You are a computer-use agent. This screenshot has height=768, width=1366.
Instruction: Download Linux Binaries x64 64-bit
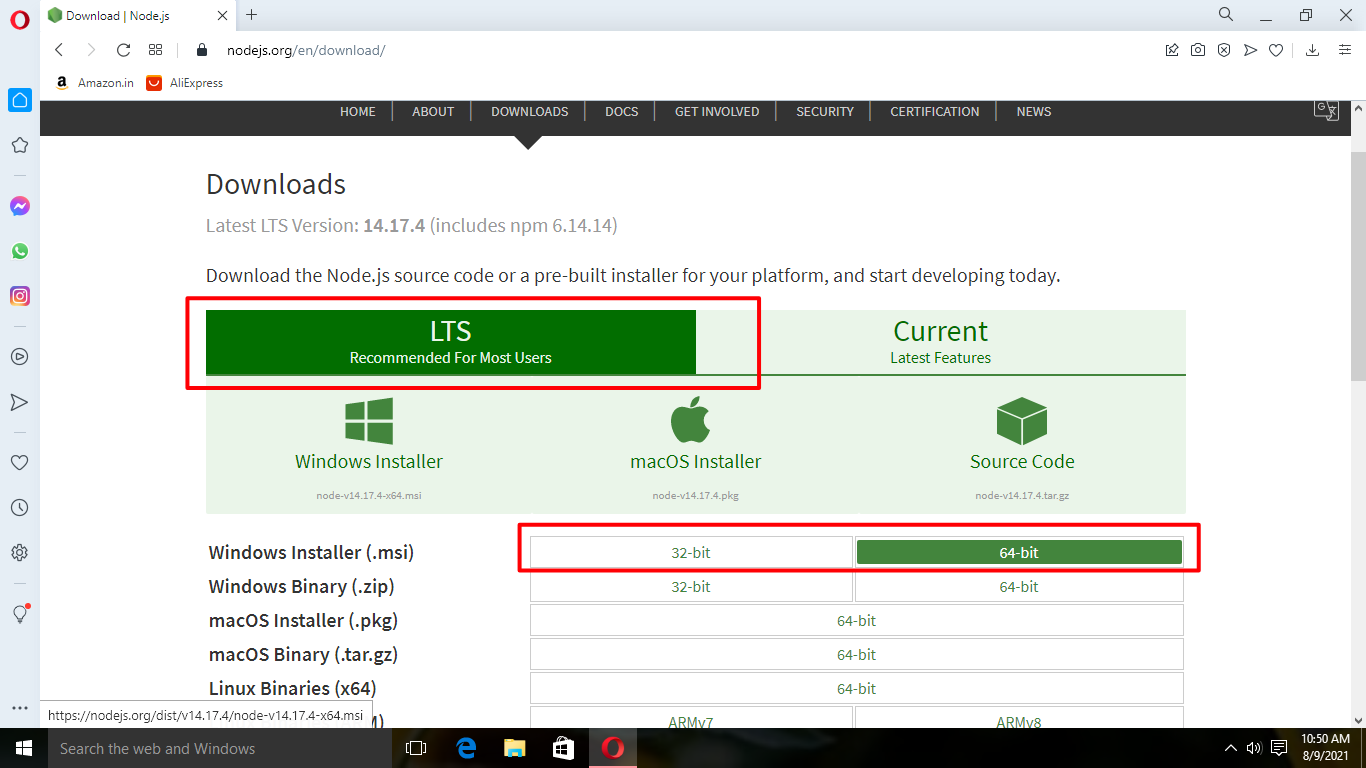click(x=856, y=688)
